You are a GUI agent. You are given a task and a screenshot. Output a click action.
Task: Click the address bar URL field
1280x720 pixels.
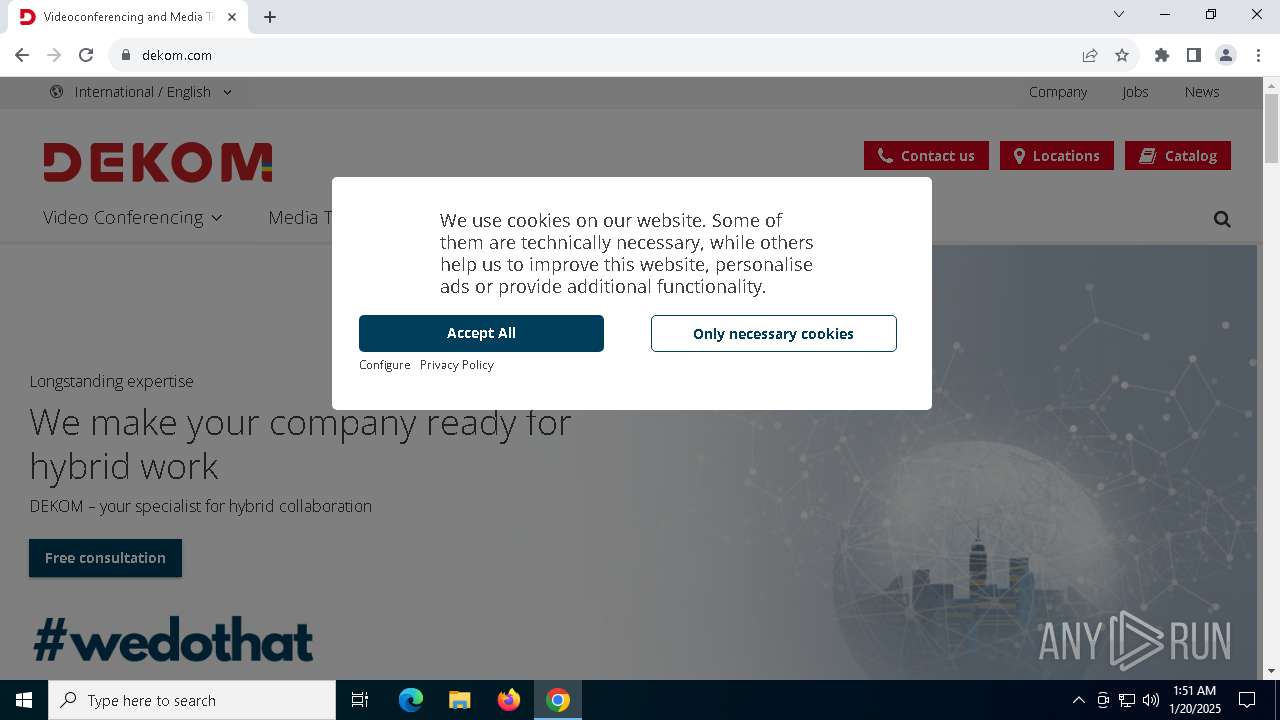600,55
